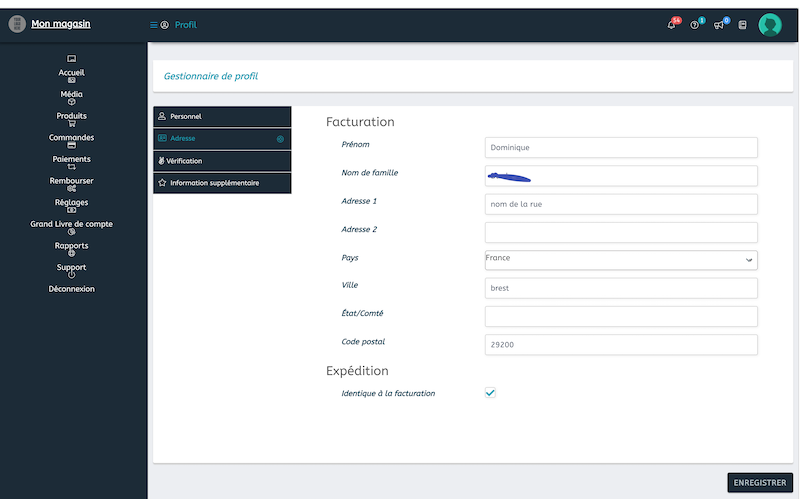Open the Vérification tab
The width and height of the screenshot is (800, 499).
(222, 161)
